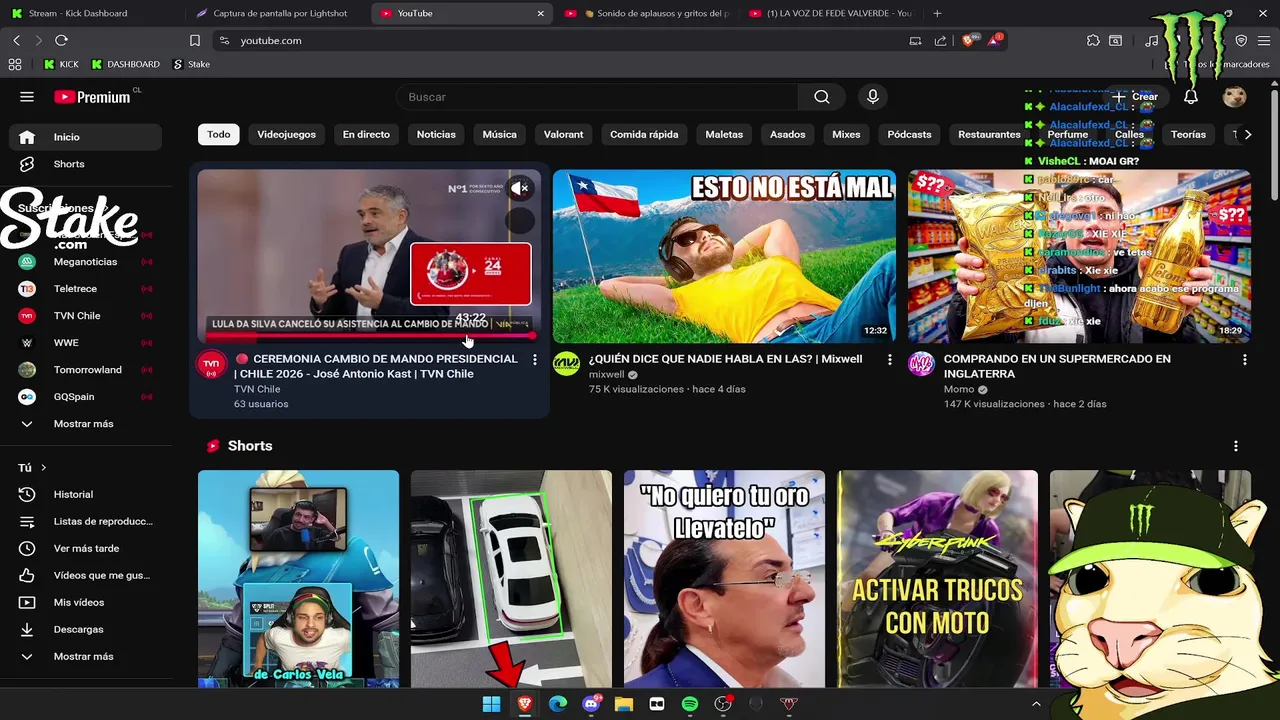Open the Brave Rewards triangle icon
This screenshot has width=1280, height=720.
(x=994, y=40)
